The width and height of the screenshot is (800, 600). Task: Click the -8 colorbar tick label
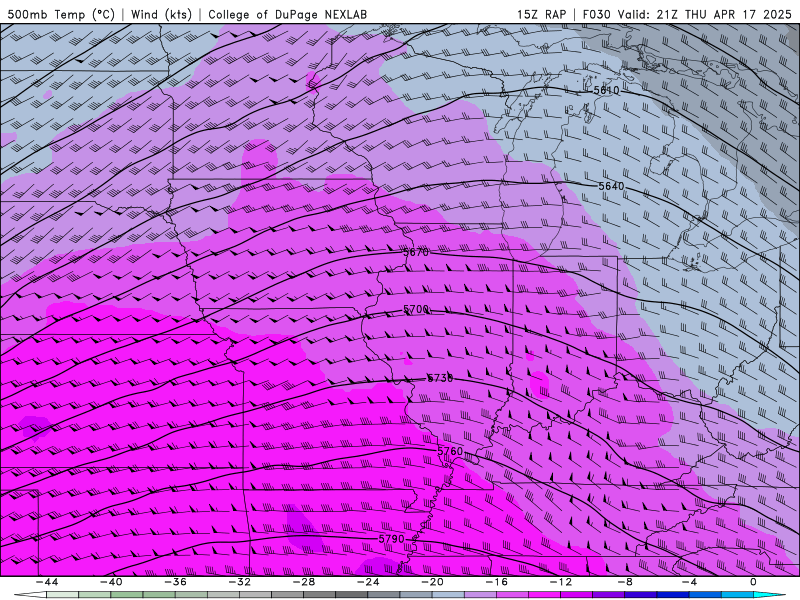pyautogui.click(x=624, y=582)
